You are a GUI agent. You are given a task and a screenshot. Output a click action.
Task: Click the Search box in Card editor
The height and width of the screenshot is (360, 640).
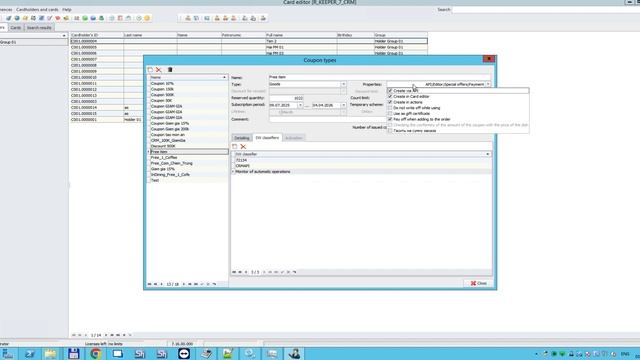click(546, 9)
